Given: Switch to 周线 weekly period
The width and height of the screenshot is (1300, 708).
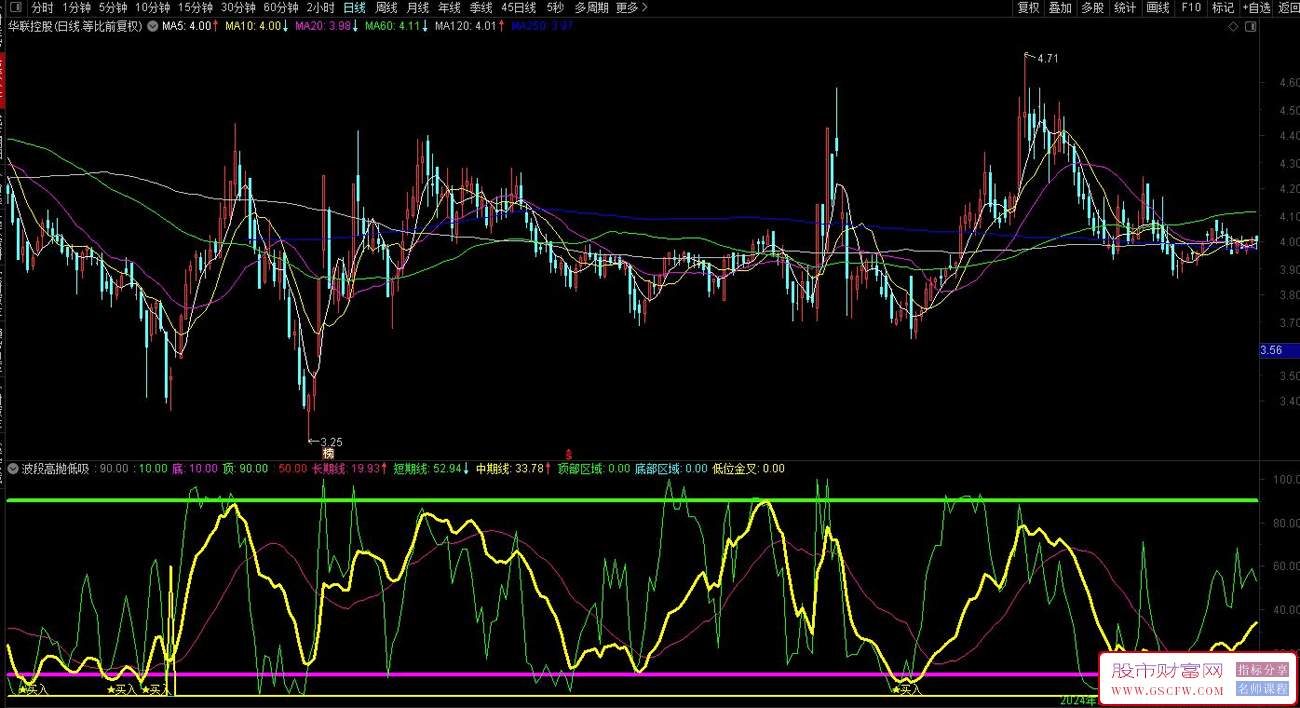Looking at the screenshot, I should 386,8.
